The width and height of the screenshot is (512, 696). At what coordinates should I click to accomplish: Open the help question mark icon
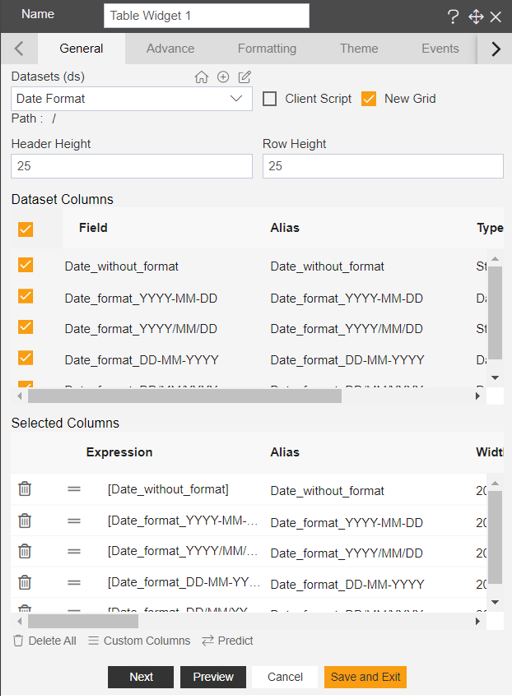coord(453,17)
